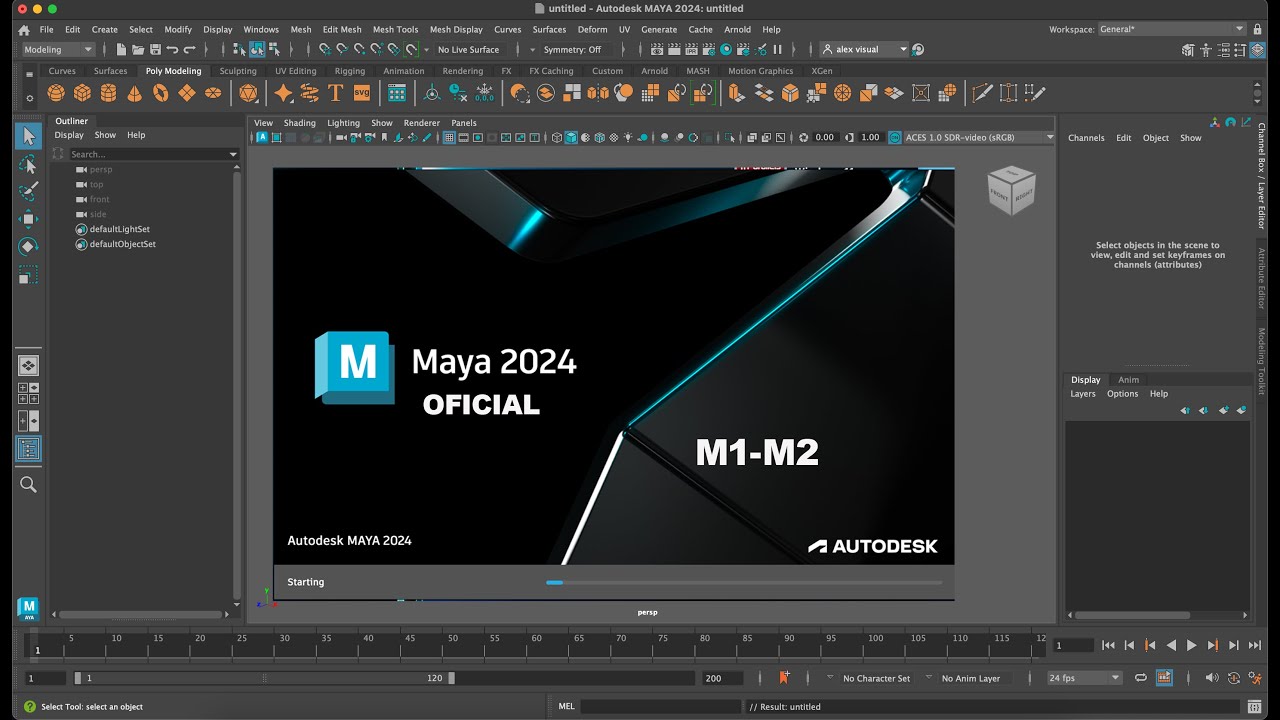Image resolution: width=1280 pixels, height=720 pixels.
Task: Toggle the Outliner layout button in sidebar
Action: [x=28, y=450]
